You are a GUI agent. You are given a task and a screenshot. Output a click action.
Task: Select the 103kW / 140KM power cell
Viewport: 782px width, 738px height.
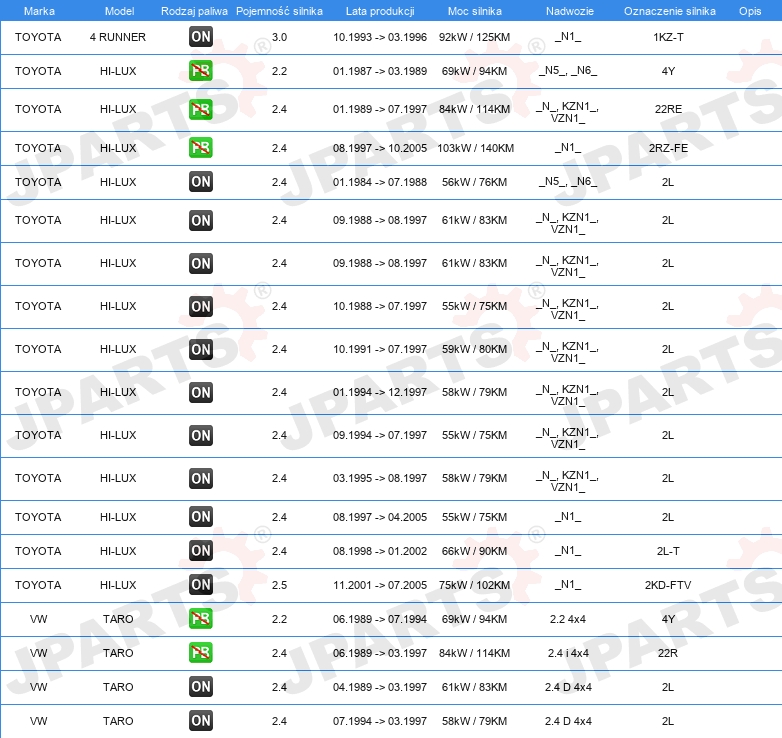[475, 148]
